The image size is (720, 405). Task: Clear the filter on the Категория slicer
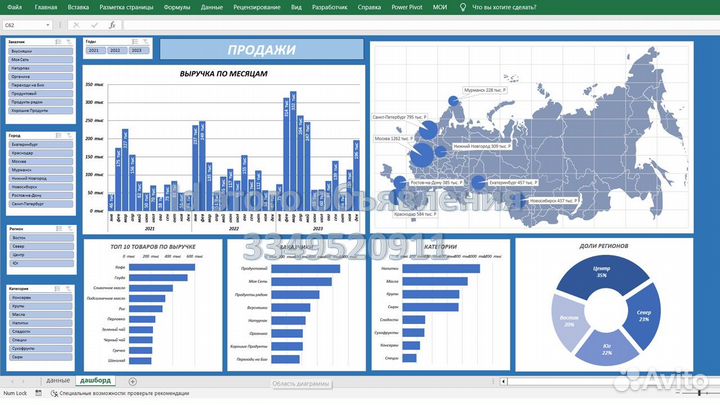[68, 289]
